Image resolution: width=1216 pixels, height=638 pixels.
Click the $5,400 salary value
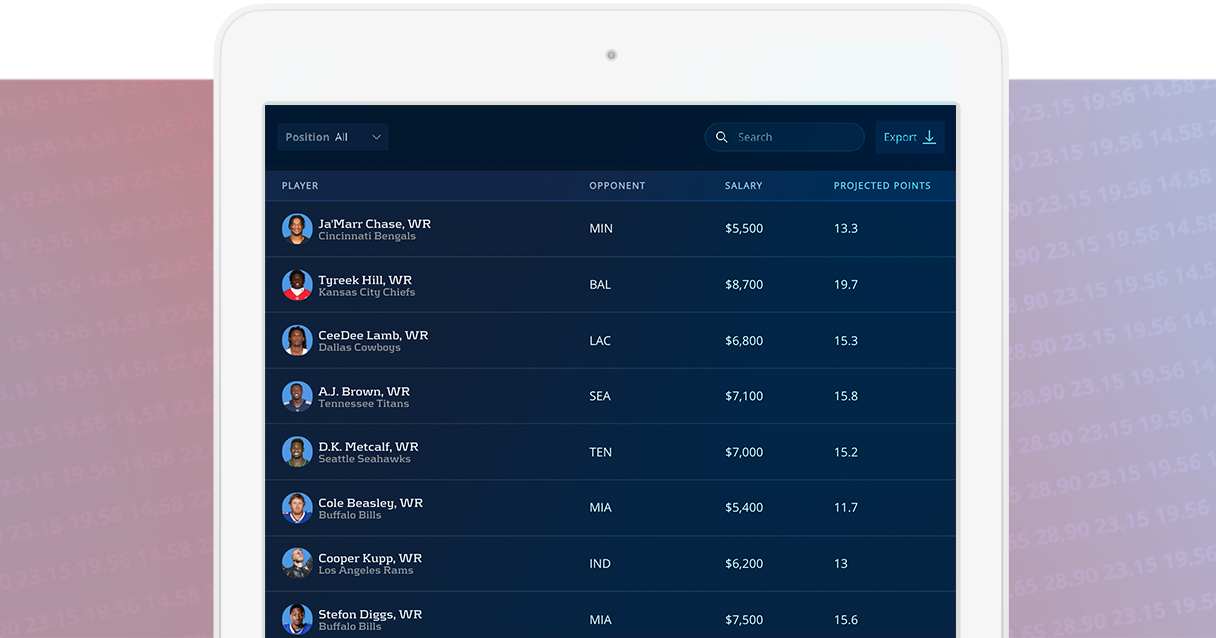tap(744, 508)
